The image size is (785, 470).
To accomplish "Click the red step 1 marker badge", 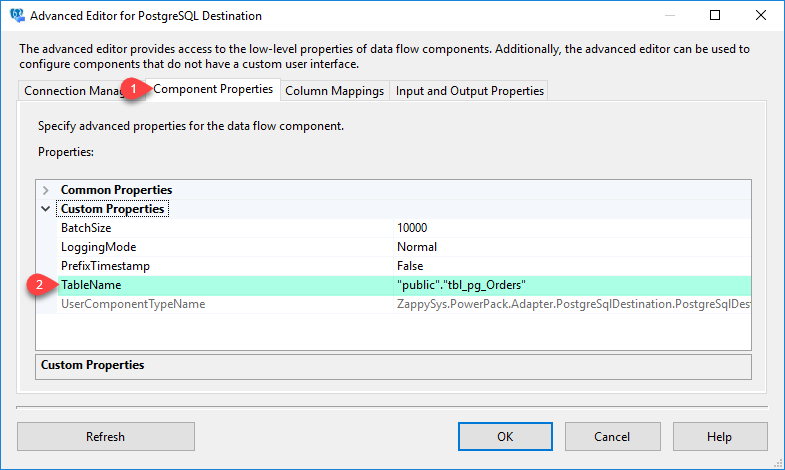I will 132,90.
